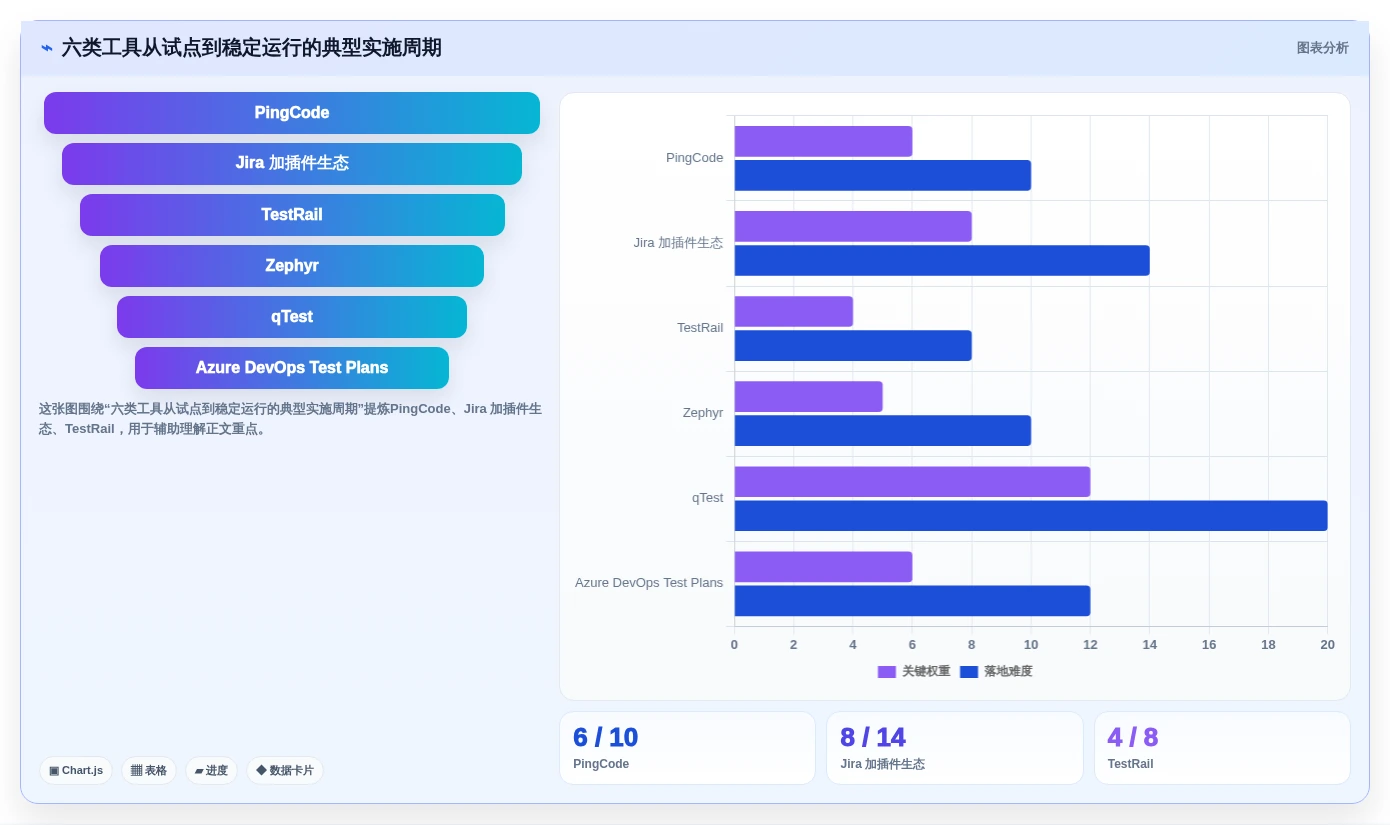
Task: Click TestRail's purple 关键权重 chart bar
Action: [x=794, y=311]
